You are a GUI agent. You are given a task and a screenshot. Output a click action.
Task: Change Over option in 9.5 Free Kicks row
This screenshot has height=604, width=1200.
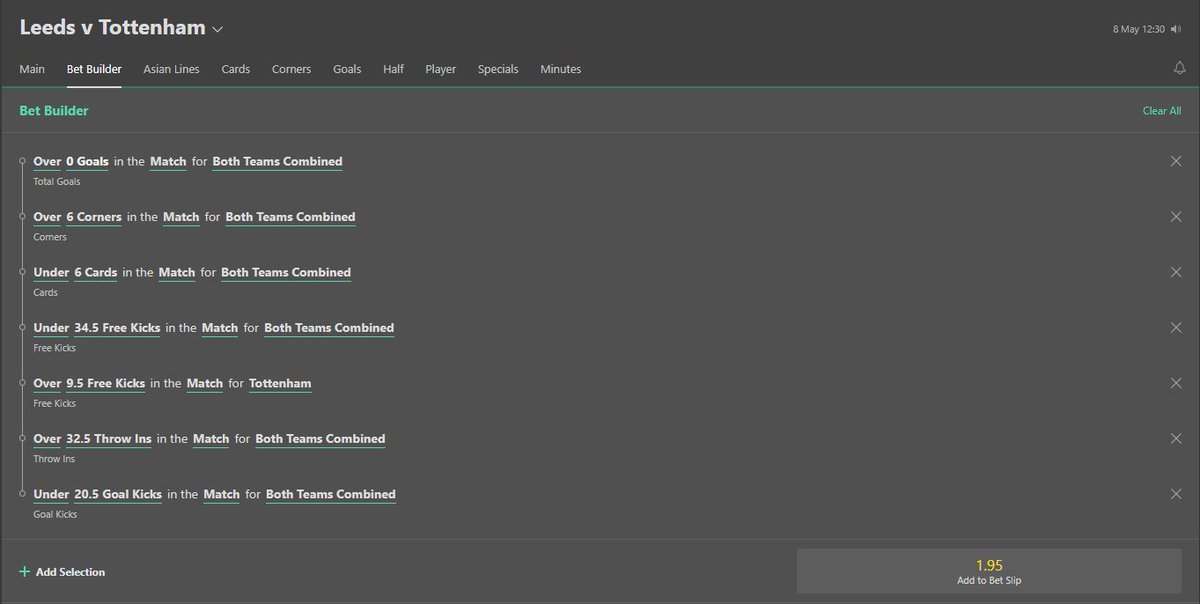47,383
